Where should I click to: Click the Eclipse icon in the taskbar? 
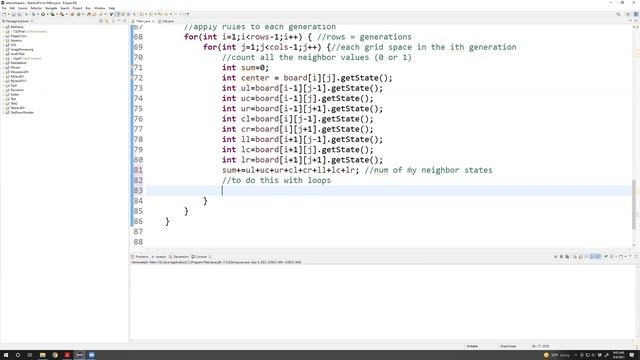(x=79, y=355)
